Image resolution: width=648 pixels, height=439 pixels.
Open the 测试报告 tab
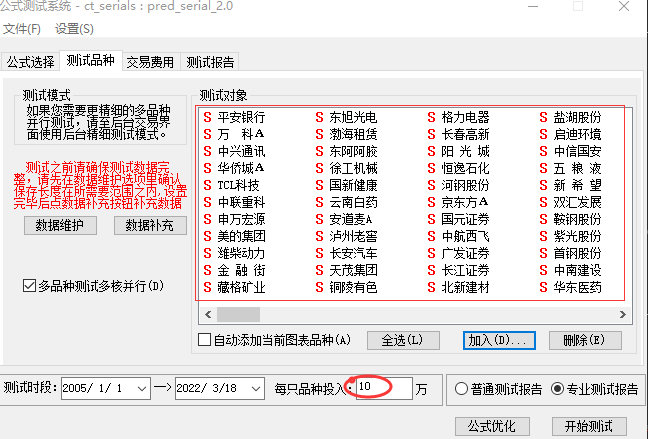(210, 62)
